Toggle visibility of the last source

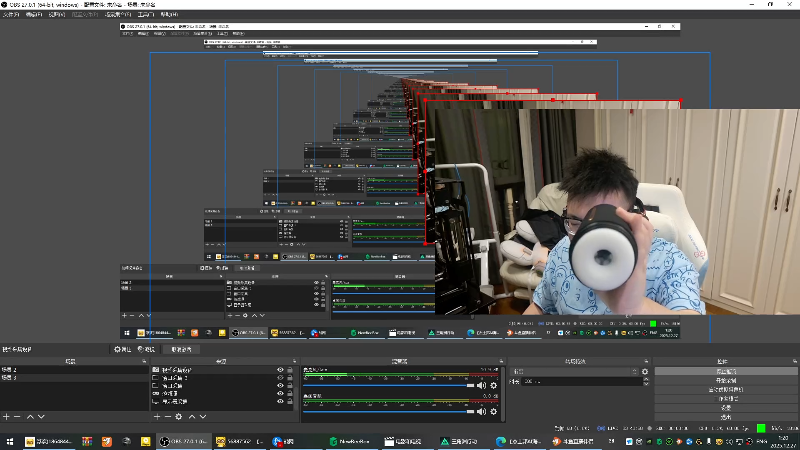pyautogui.click(x=279, y=402)
